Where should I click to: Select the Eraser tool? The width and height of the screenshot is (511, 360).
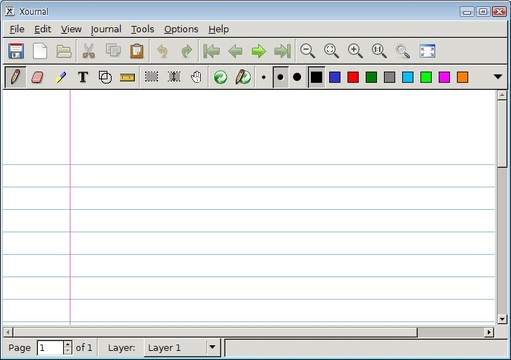37,77
